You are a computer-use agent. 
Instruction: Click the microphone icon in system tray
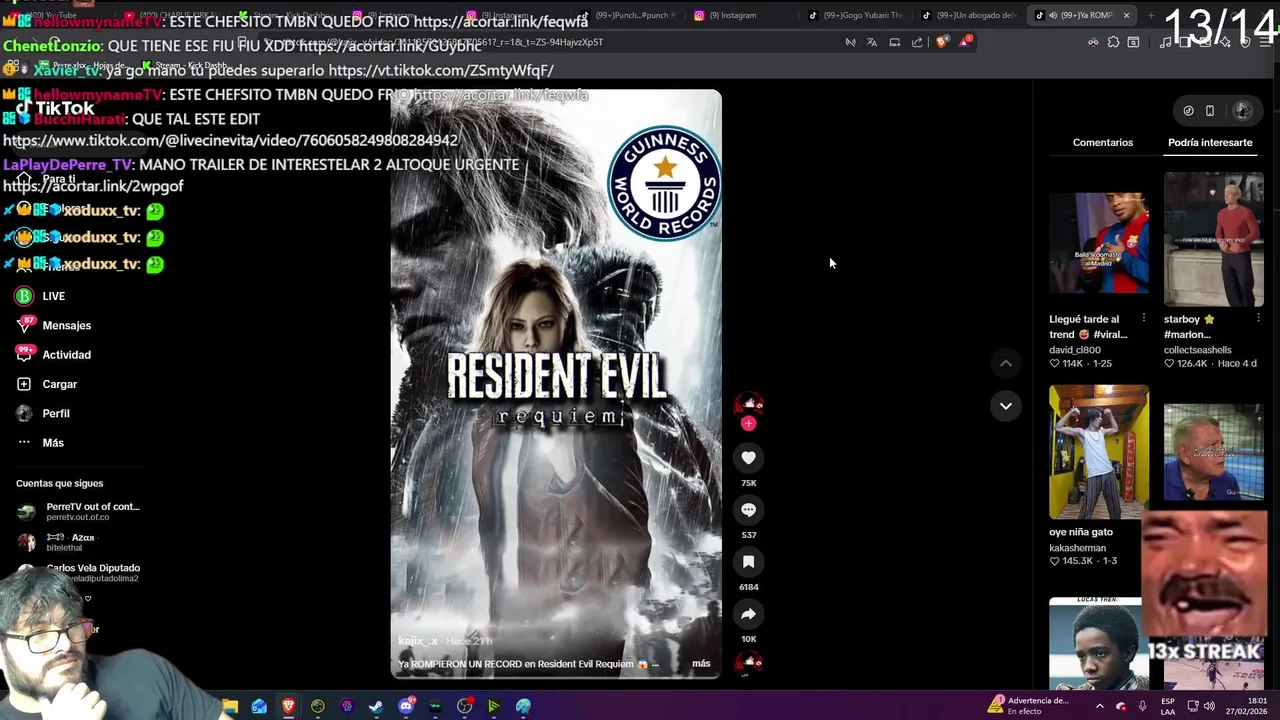tap(1142, 706)
